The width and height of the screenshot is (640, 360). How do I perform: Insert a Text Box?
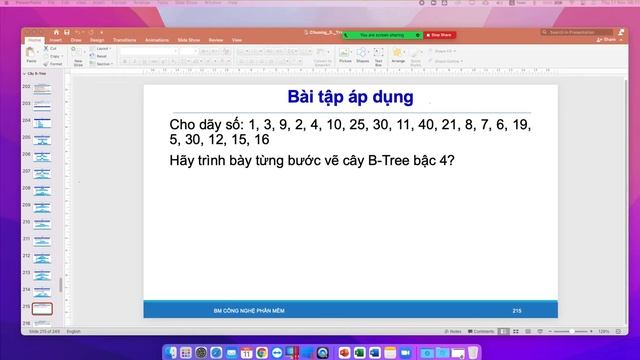click(378, 56)
